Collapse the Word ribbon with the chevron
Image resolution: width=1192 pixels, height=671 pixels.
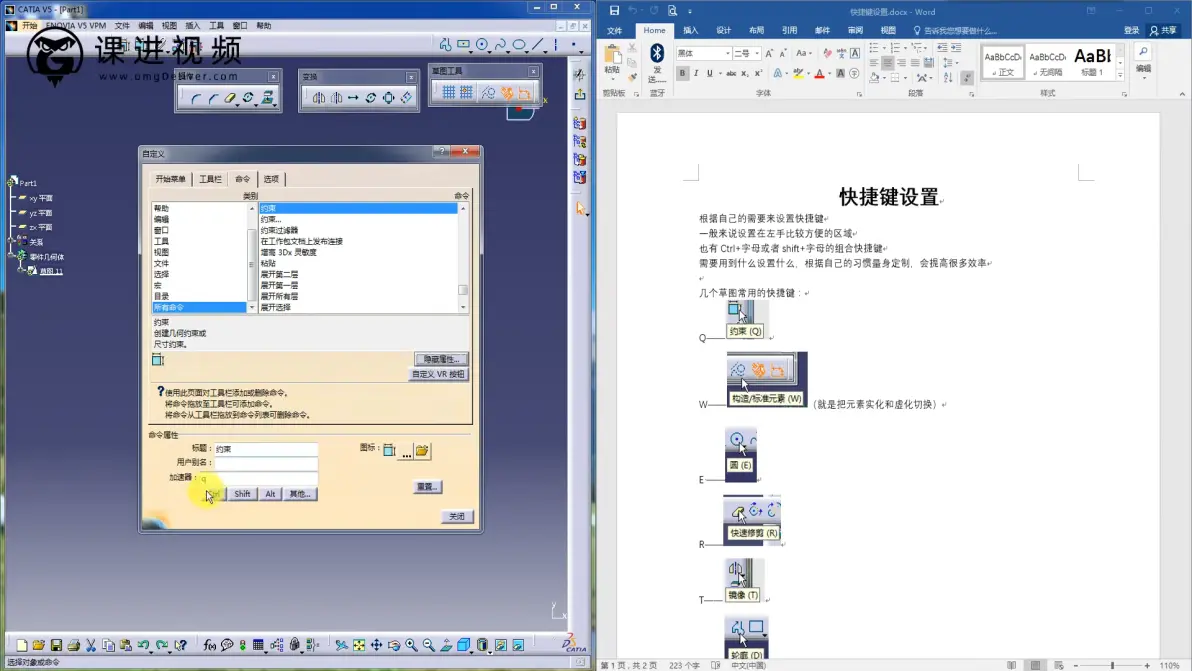coord(1181,94)
